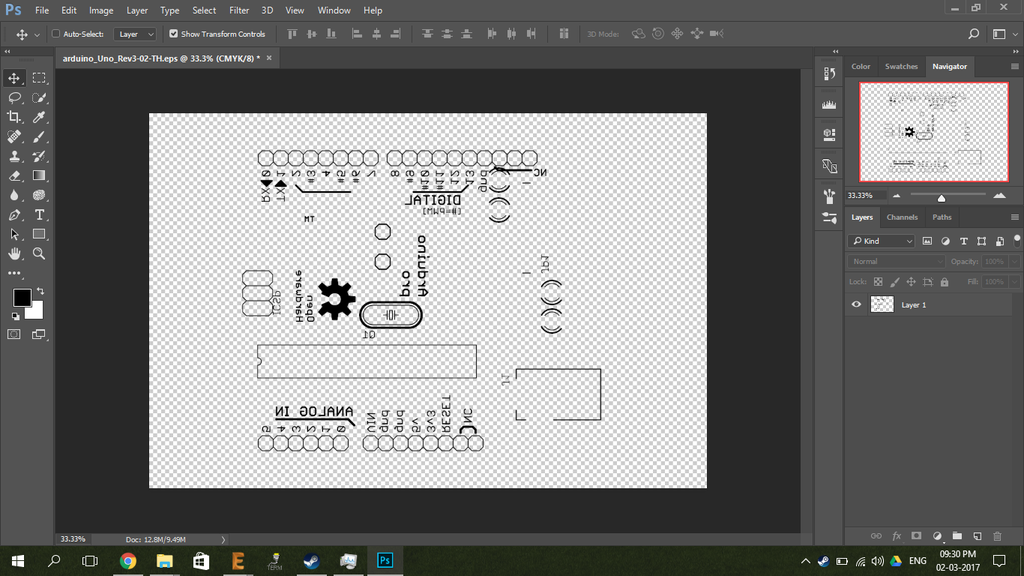Select the Eyedropper tool
The width and height of the screenshot is (1024, 576).
click(39, 117)
